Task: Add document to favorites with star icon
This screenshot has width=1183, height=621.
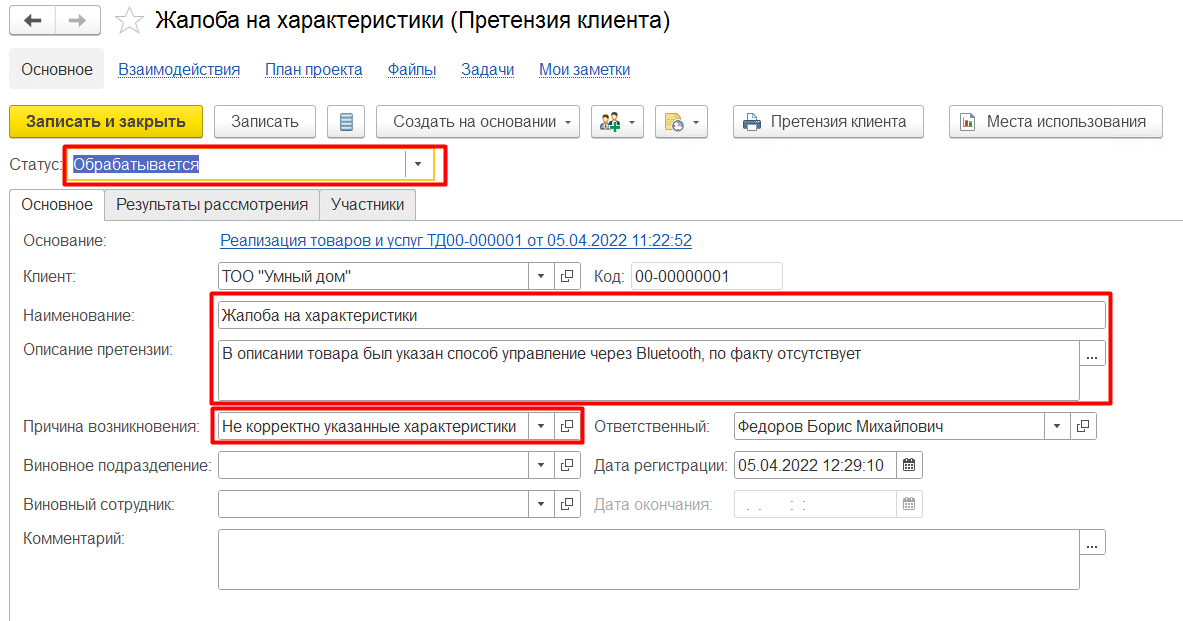Action: (129, 21)
